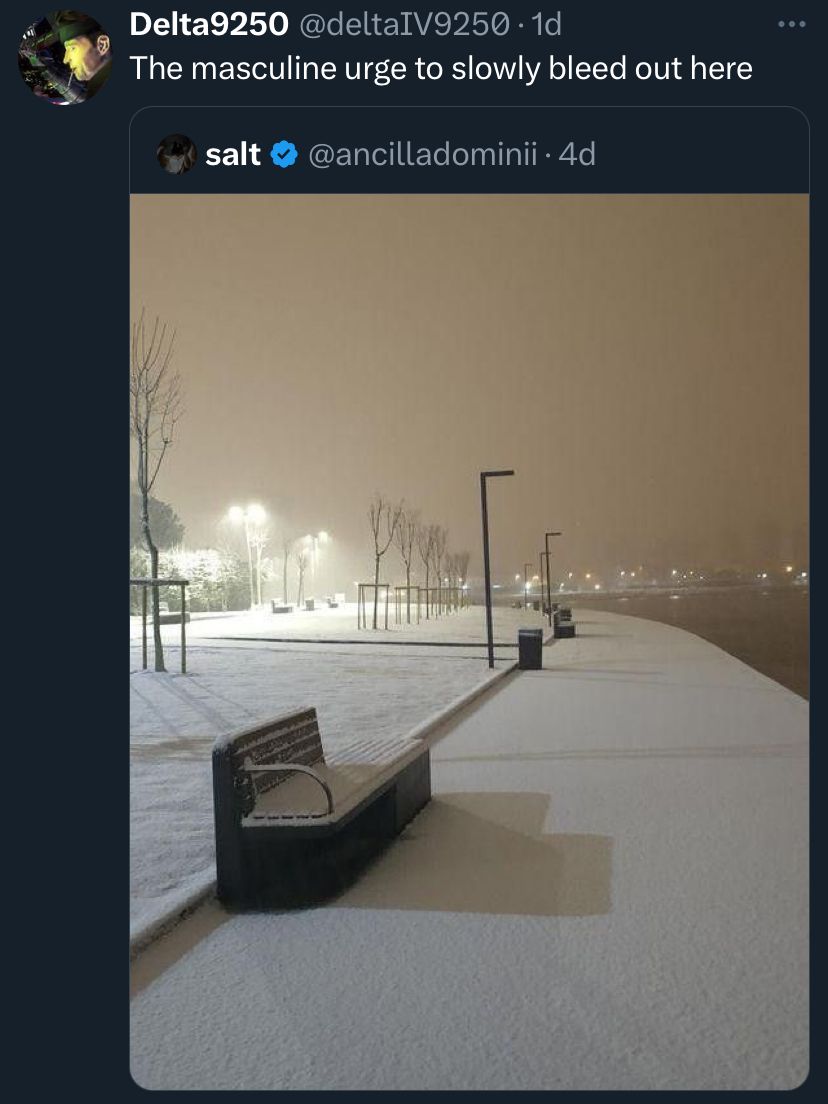Click the bright glowing street lights in photo
Screen dimensions: 828x1104
point(247,514)
